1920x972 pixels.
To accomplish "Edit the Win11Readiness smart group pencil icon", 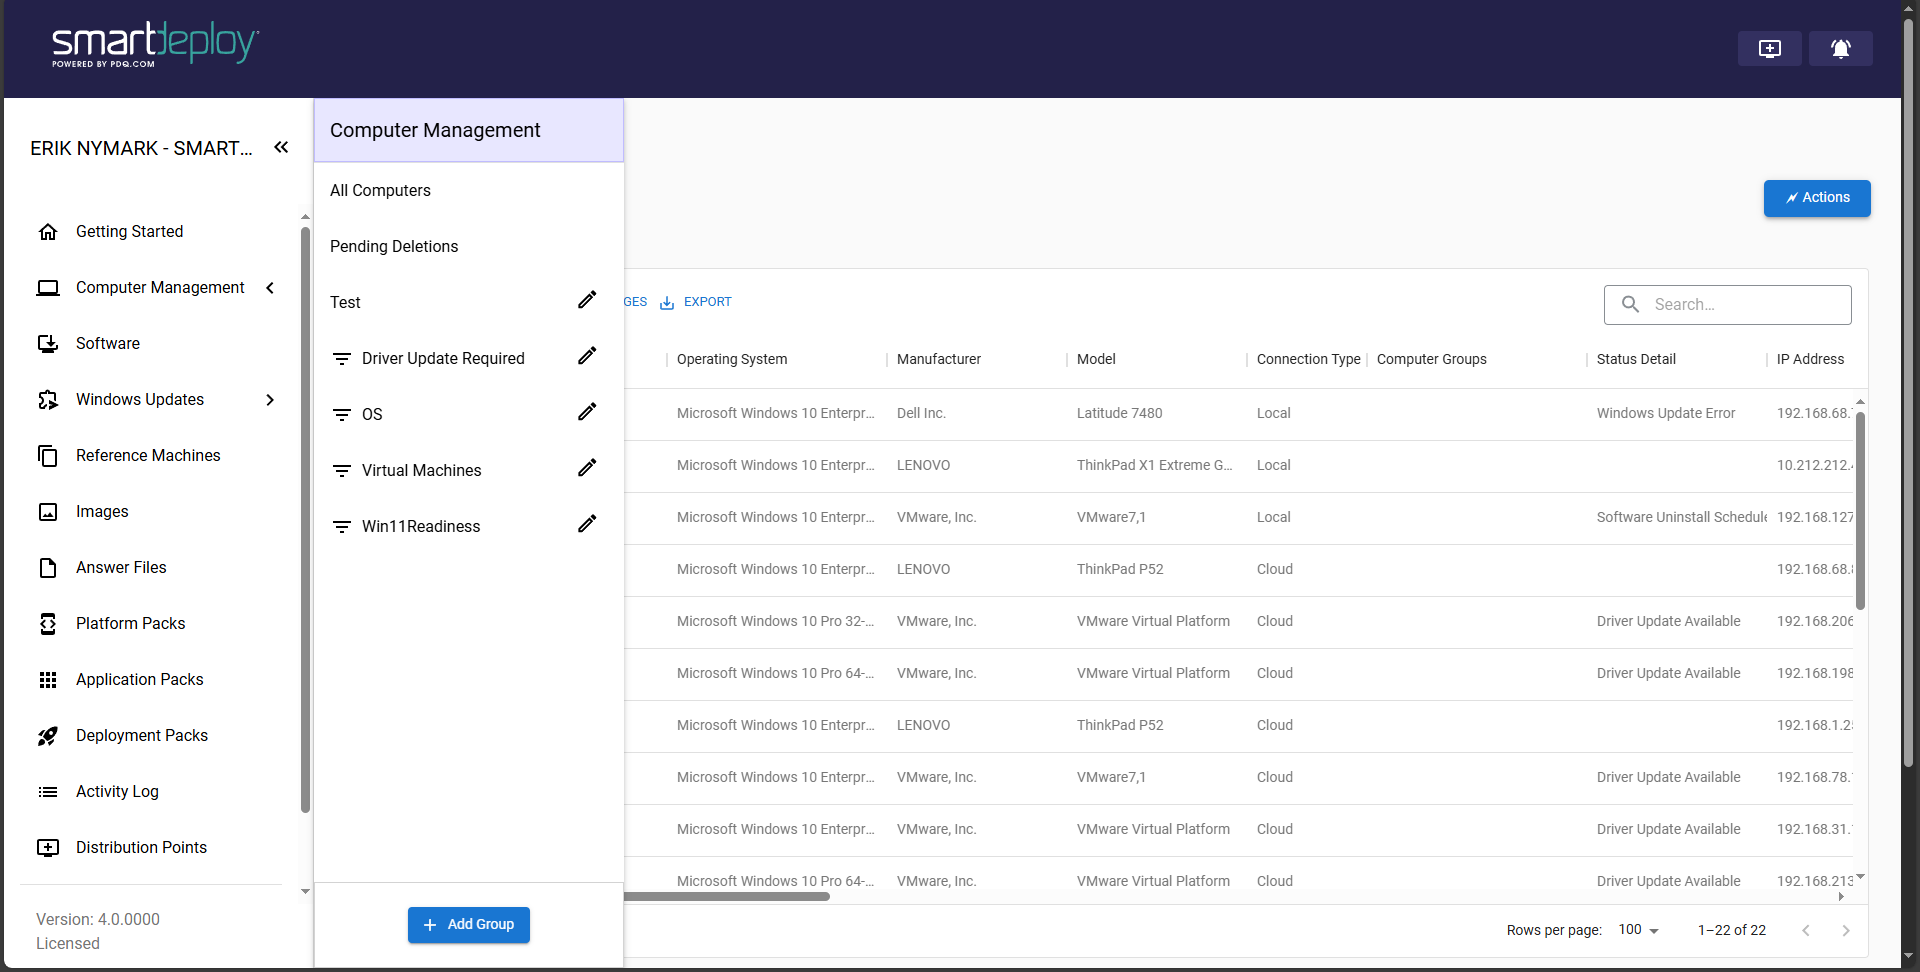I will pos(587,523).
